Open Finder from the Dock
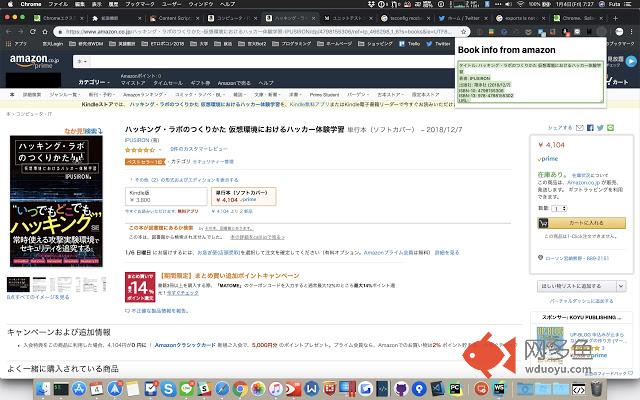Screen dimensions: 640x400 pyautogui.click(x=43, y=389)
